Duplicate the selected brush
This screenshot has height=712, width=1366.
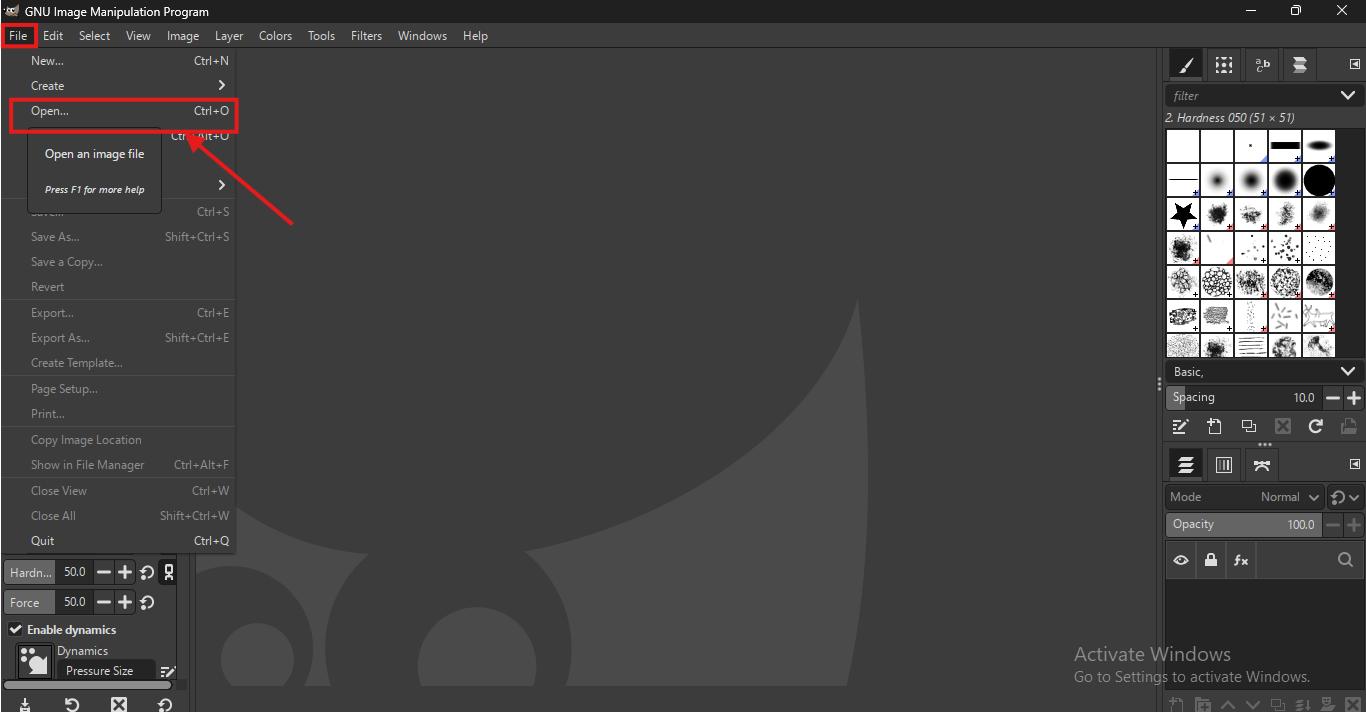pyautogui.click(x=1248, y=426)
